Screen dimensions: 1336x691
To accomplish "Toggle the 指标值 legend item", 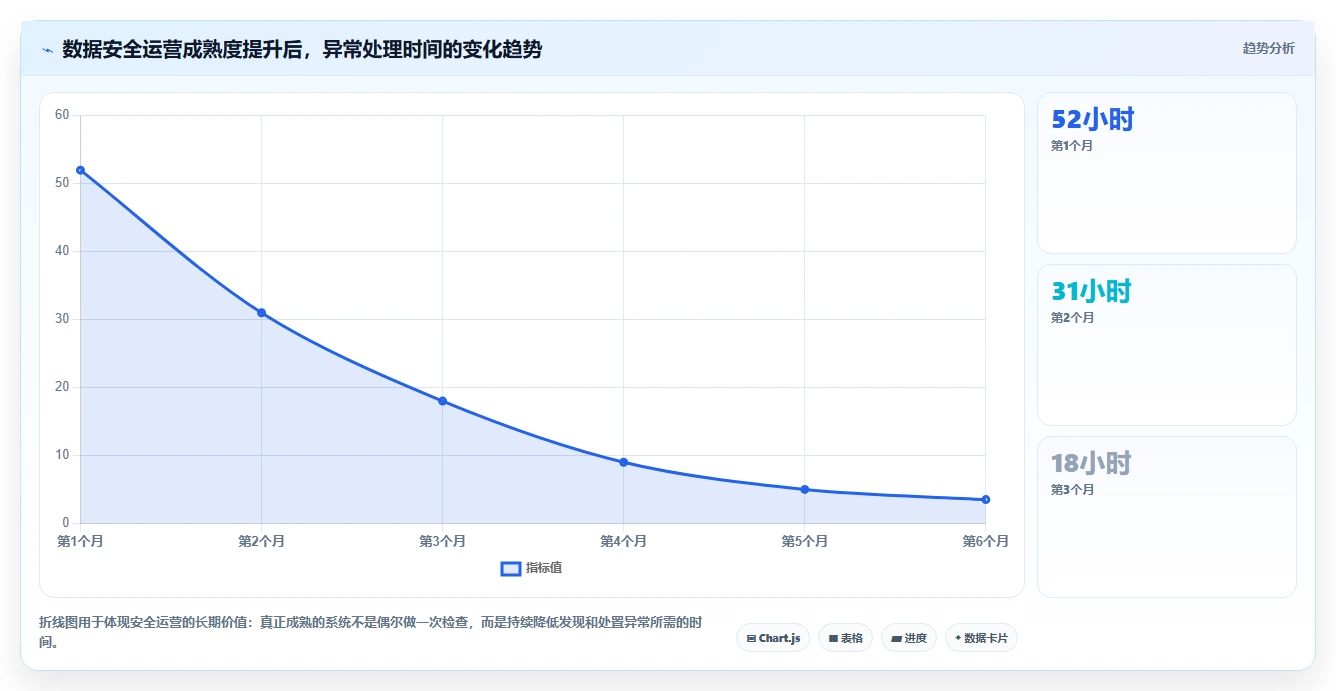I will pos(531,568).
